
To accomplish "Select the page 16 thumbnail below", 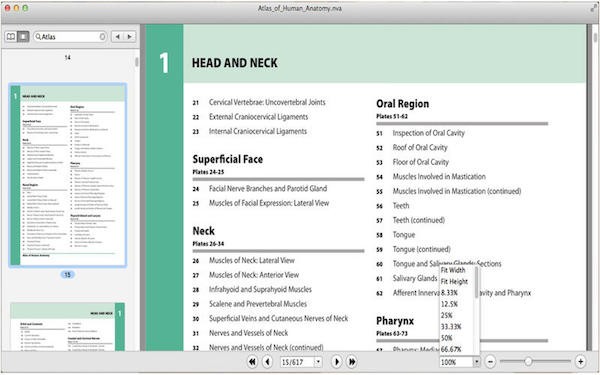I will 68,326.
